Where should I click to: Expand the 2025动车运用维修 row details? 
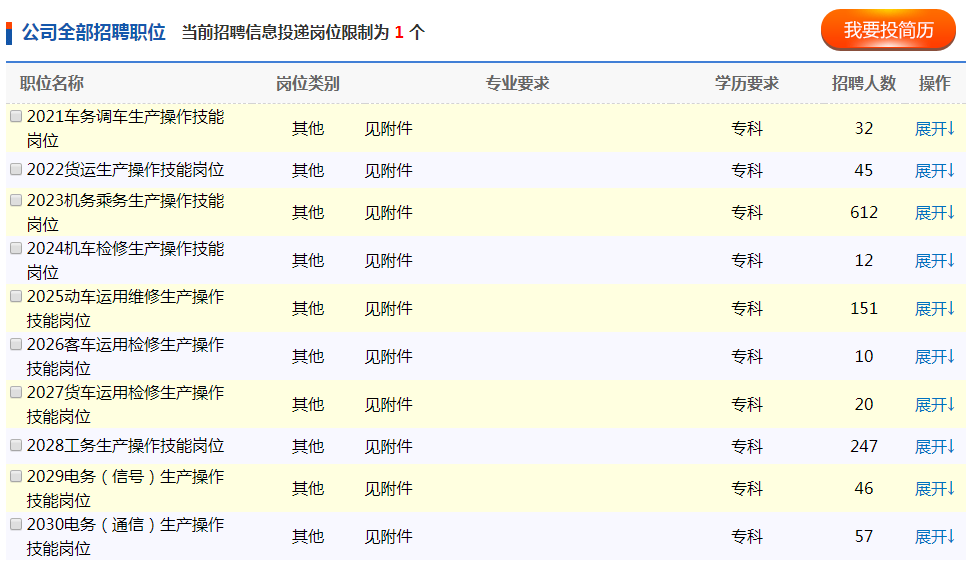935,309
